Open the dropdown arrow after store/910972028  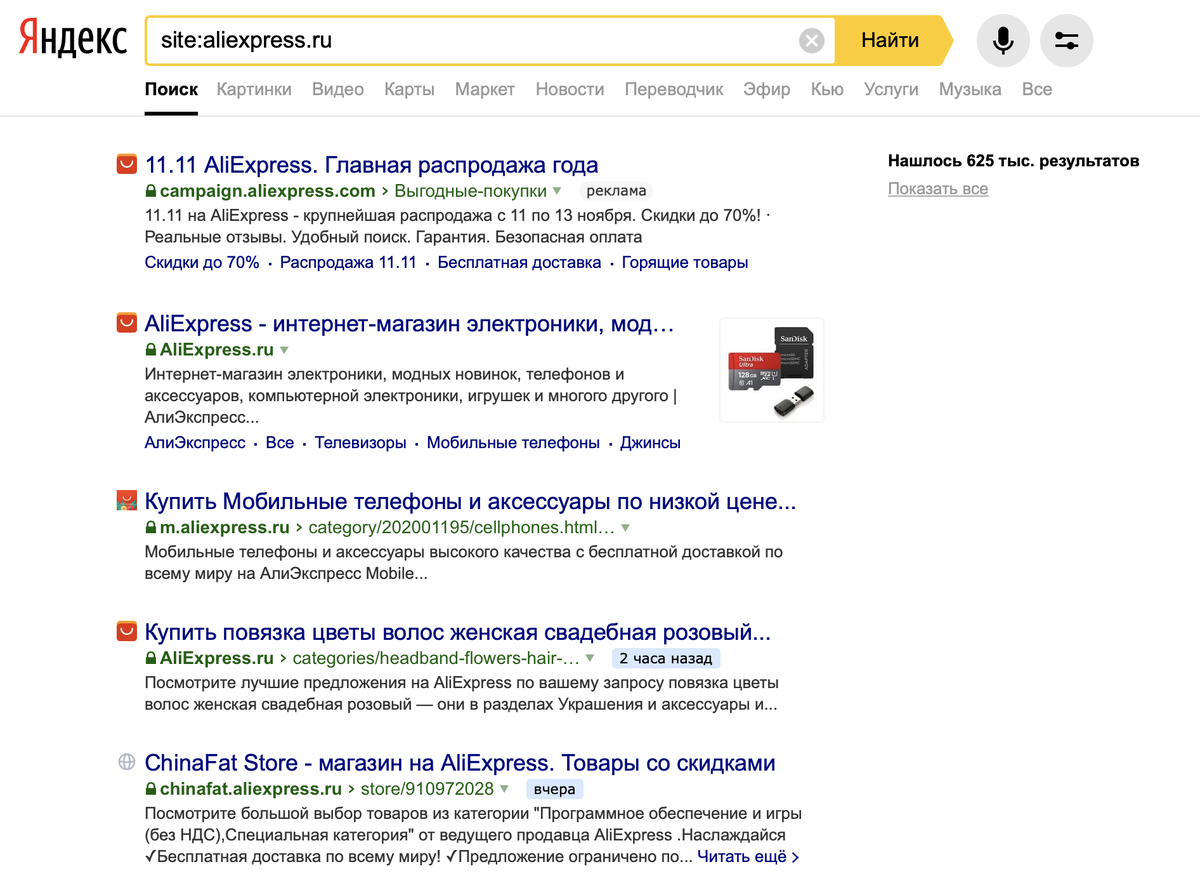click(x=505, y=789)
